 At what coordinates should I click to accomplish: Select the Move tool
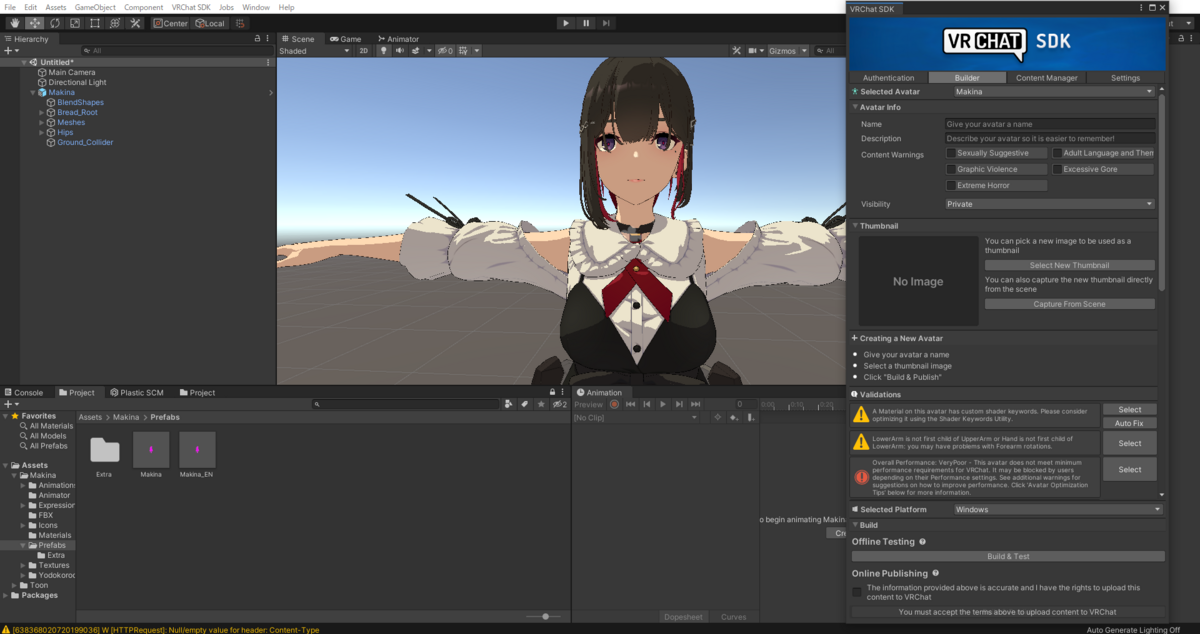coord(34,23)
